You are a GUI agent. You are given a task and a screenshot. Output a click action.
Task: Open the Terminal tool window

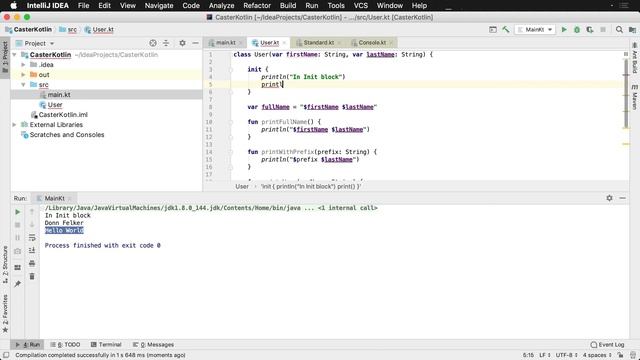(106, 344)
